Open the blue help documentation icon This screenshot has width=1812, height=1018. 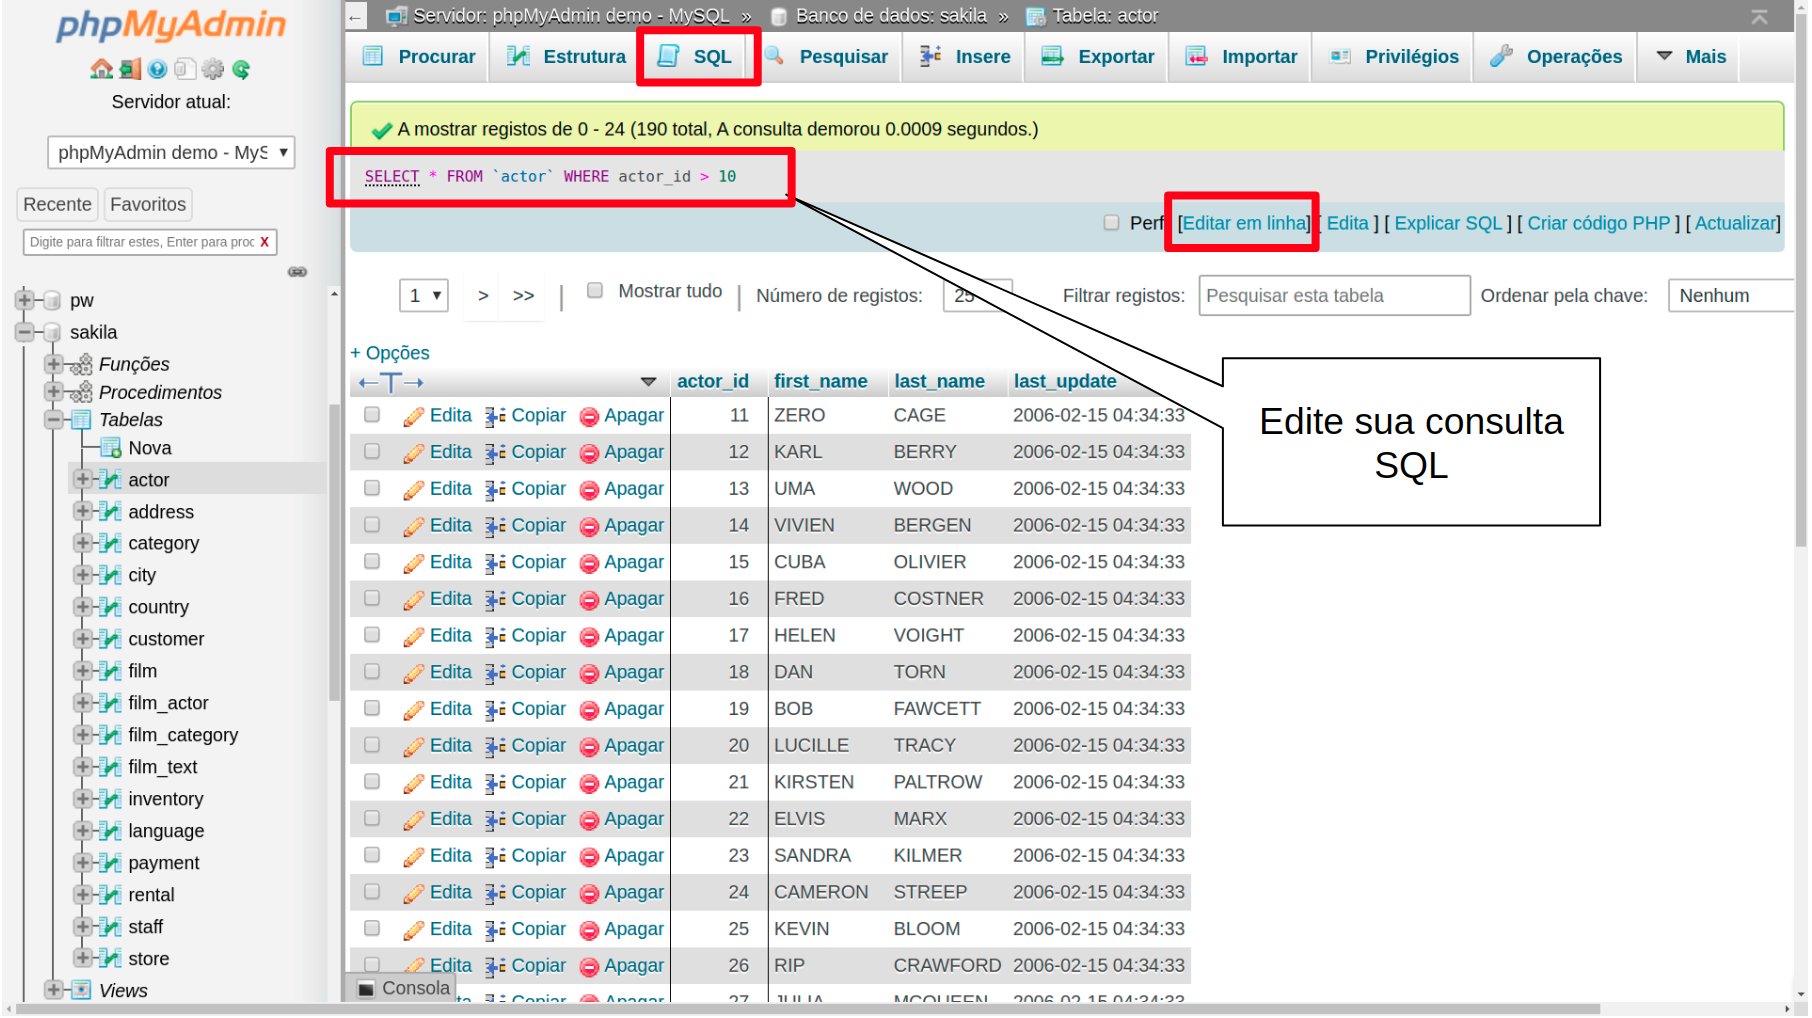point(157,69)
